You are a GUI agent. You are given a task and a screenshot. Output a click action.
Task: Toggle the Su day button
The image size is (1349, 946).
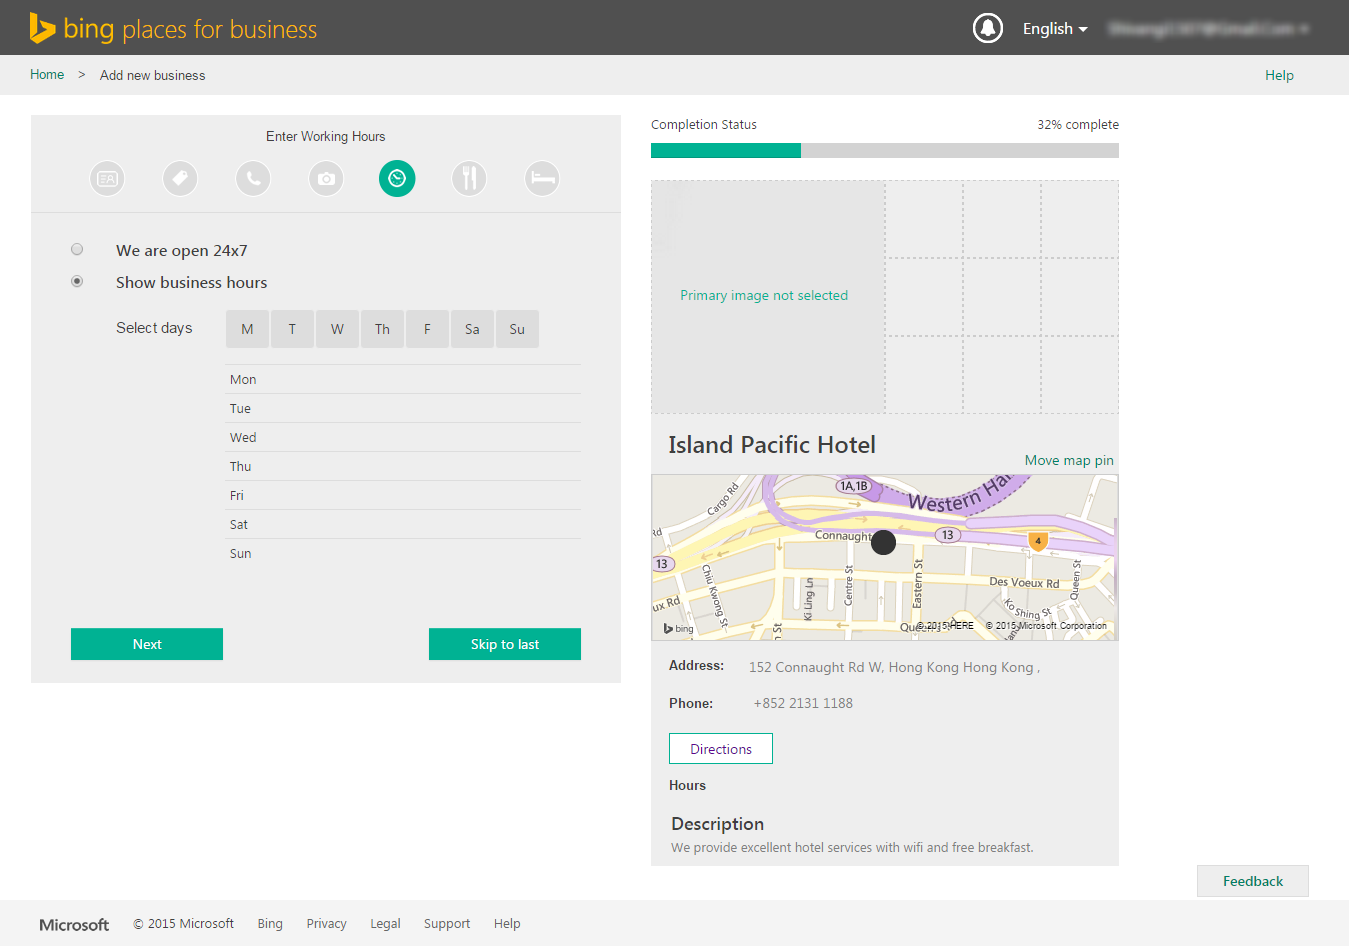(517, 329)
